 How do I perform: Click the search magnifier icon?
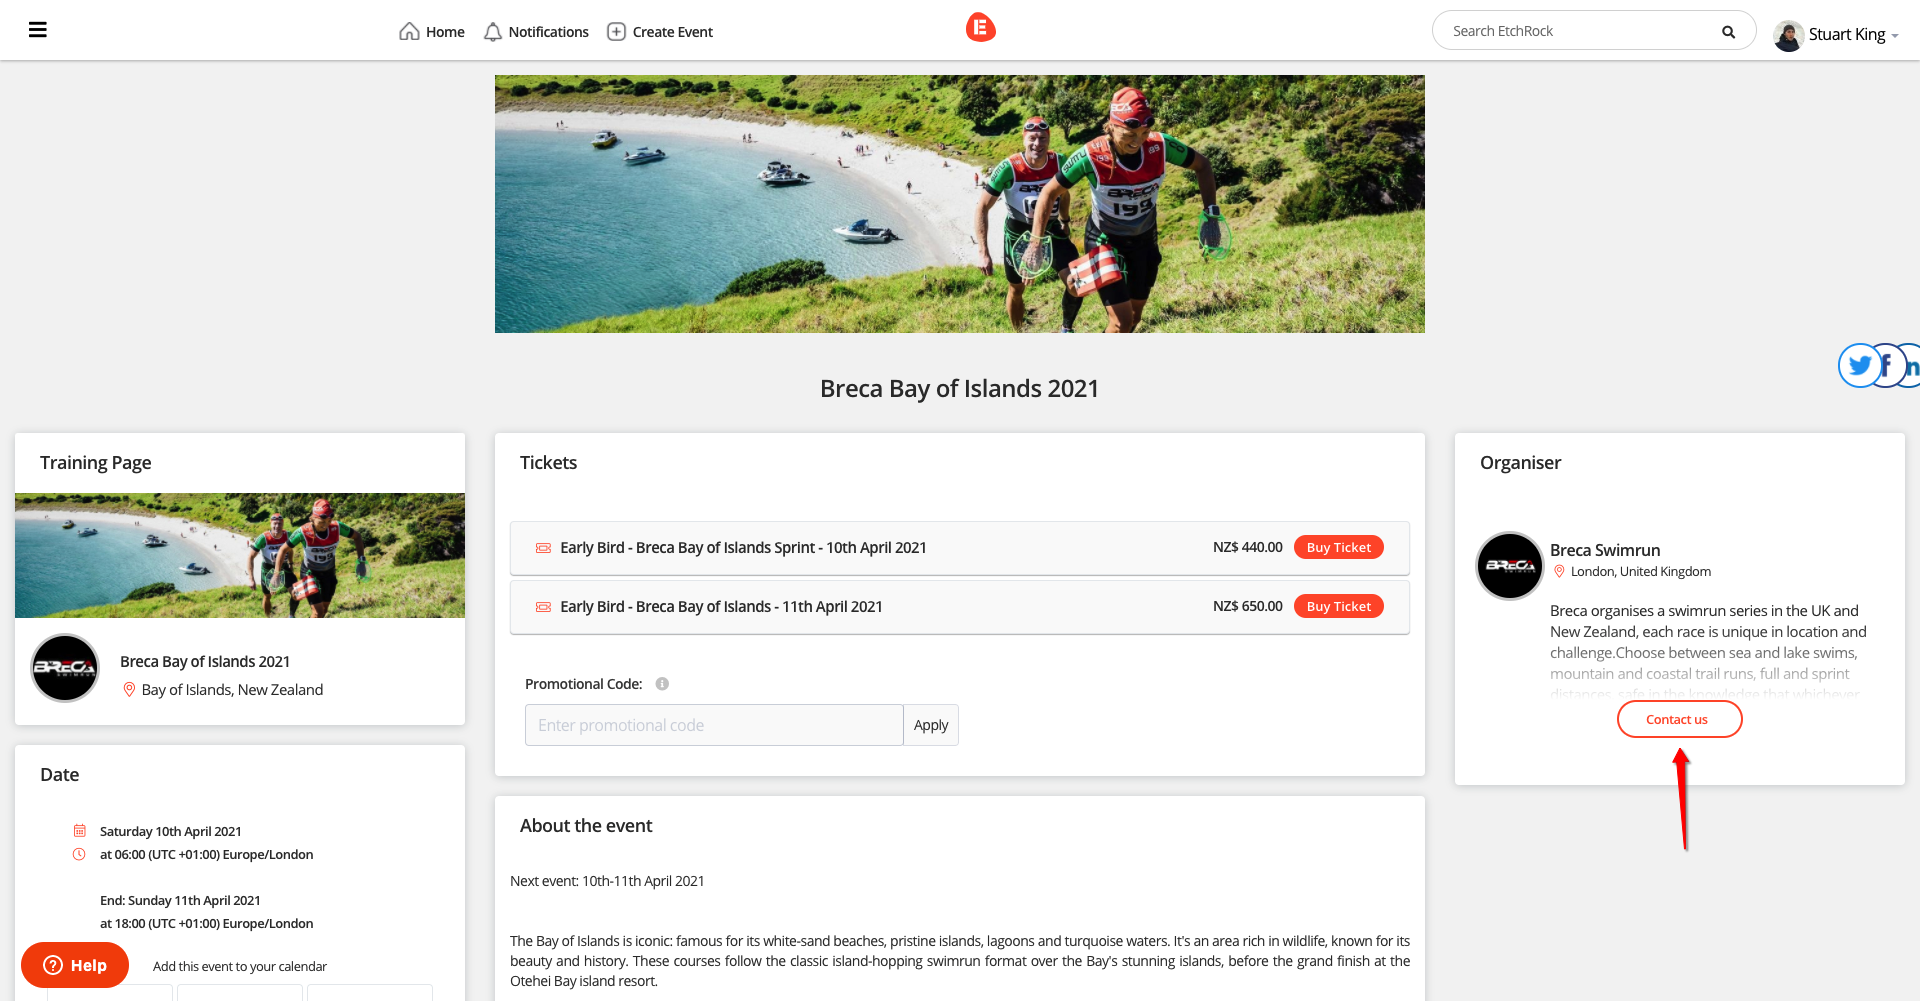[x=1728, y=32]
